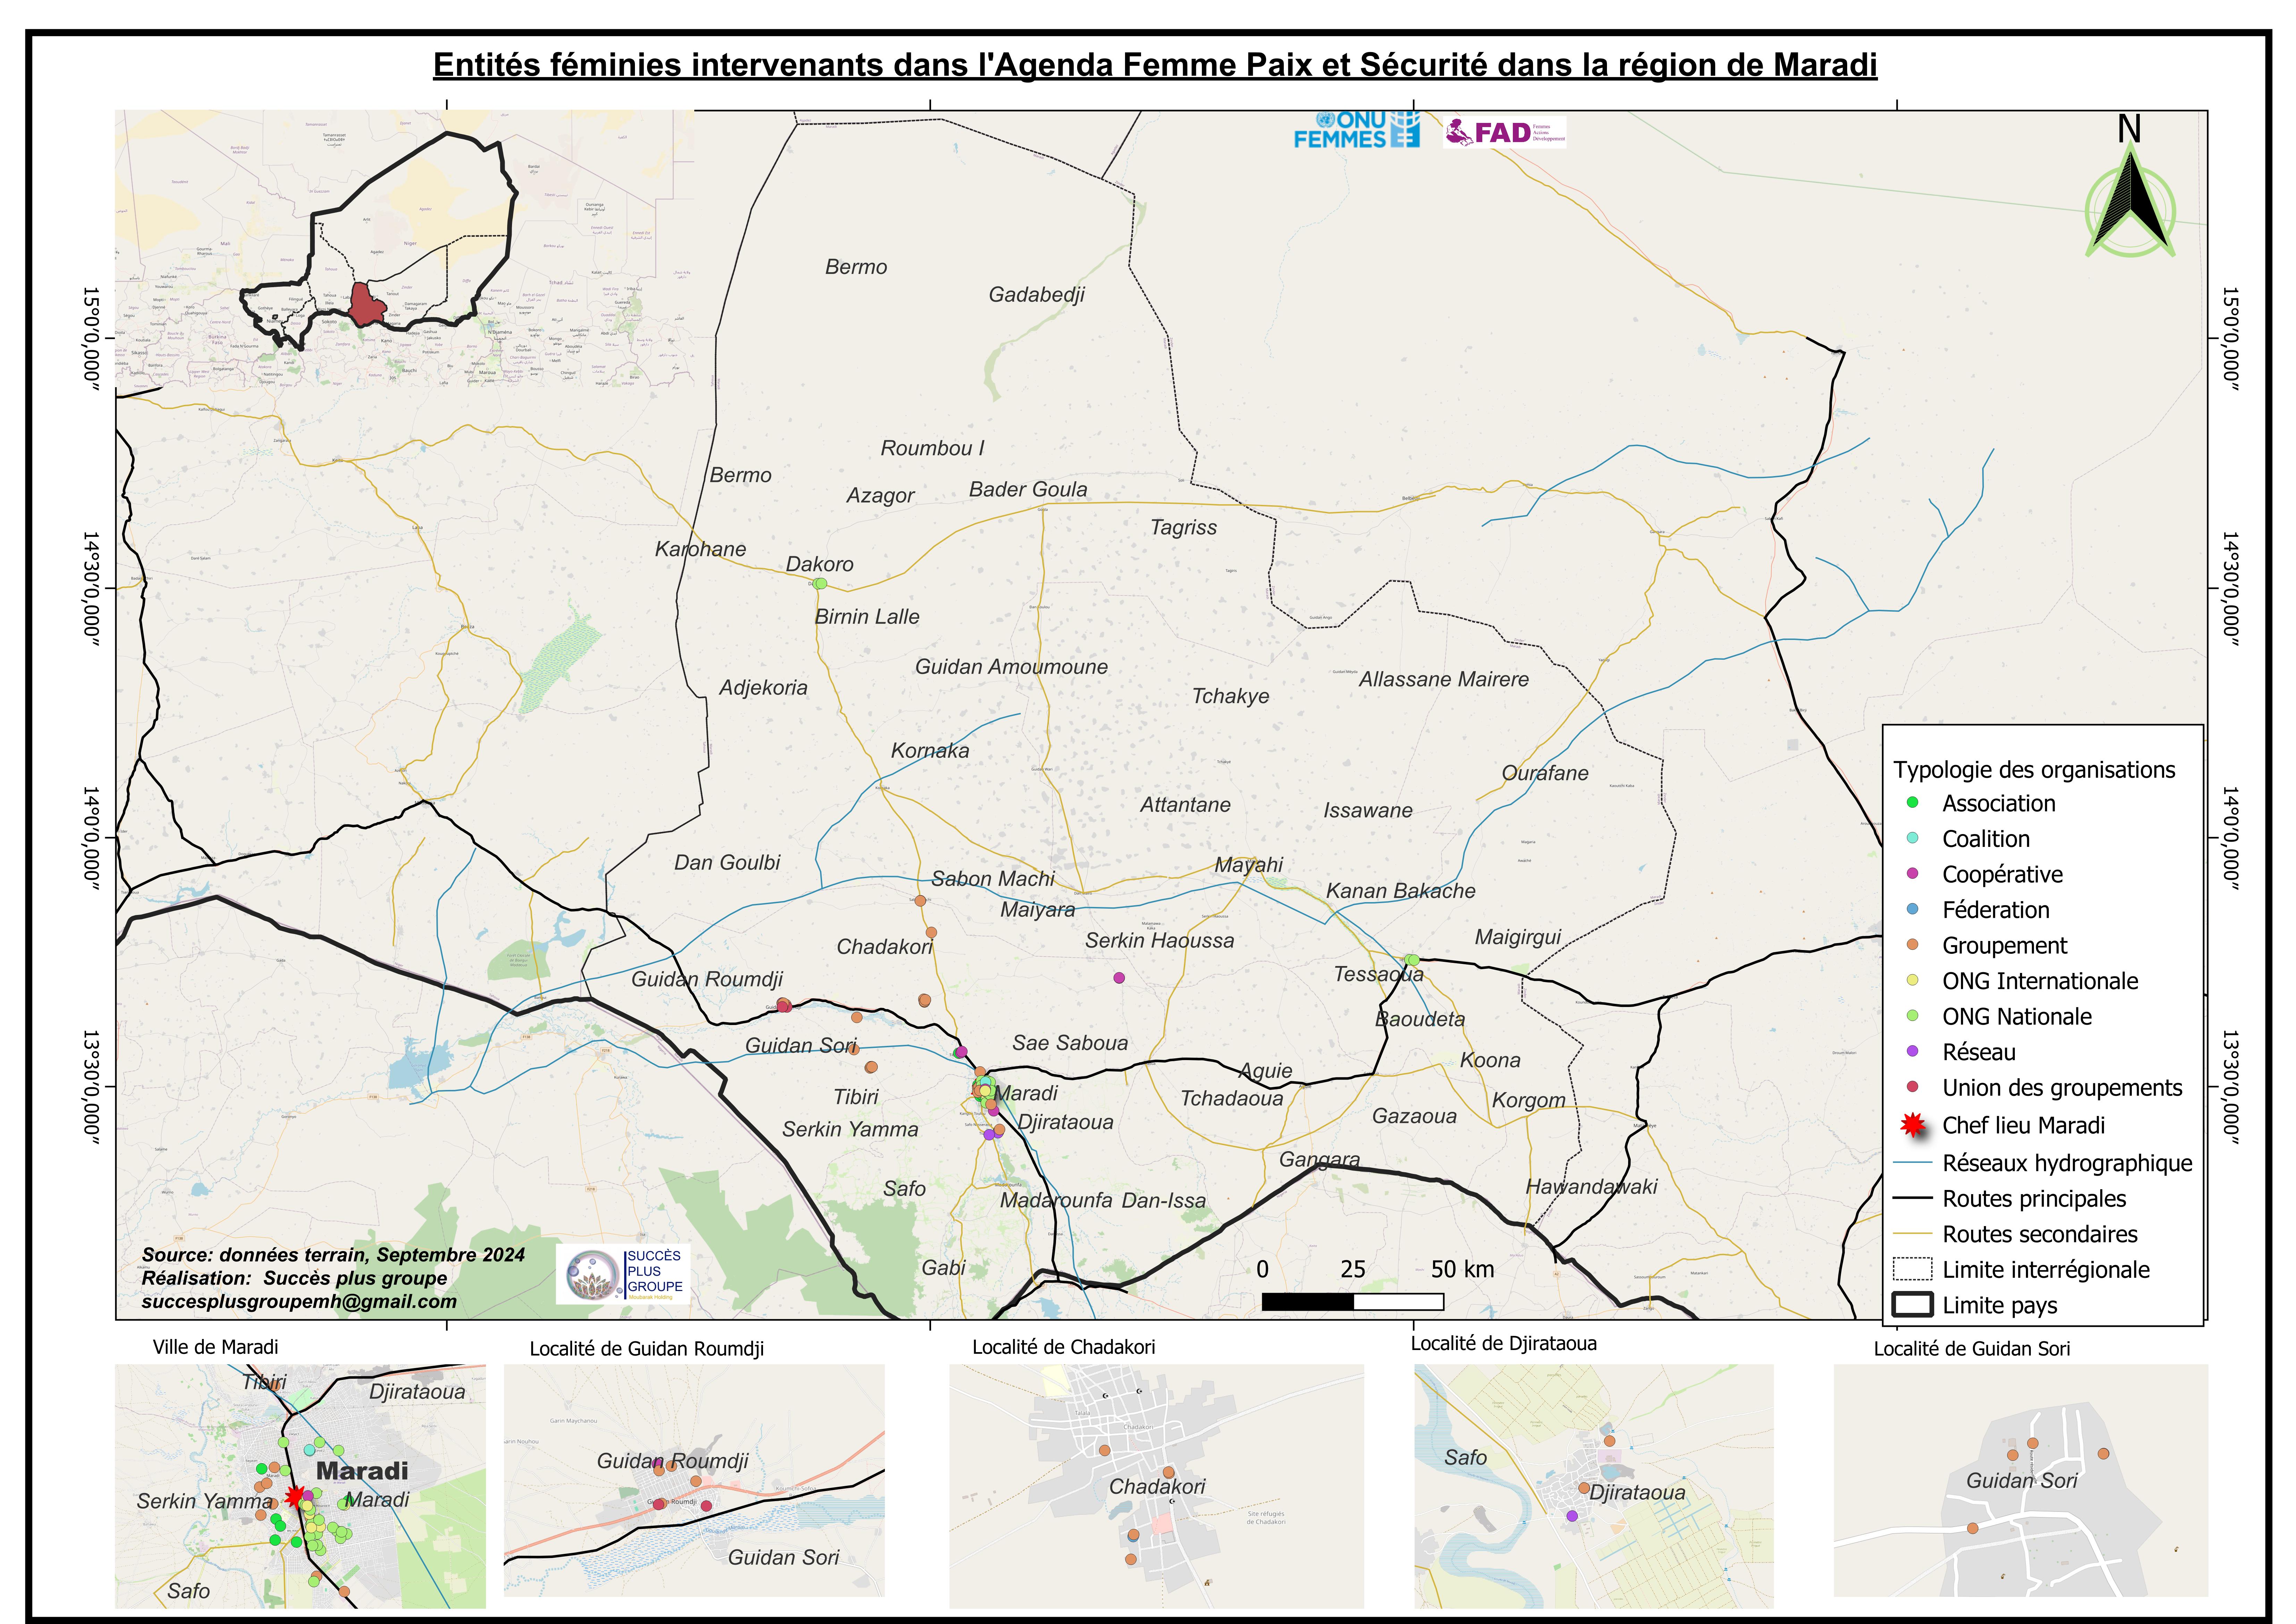
Task: Click 'Source: données terrain, Septembre 2024' text
Action: 333,1255
